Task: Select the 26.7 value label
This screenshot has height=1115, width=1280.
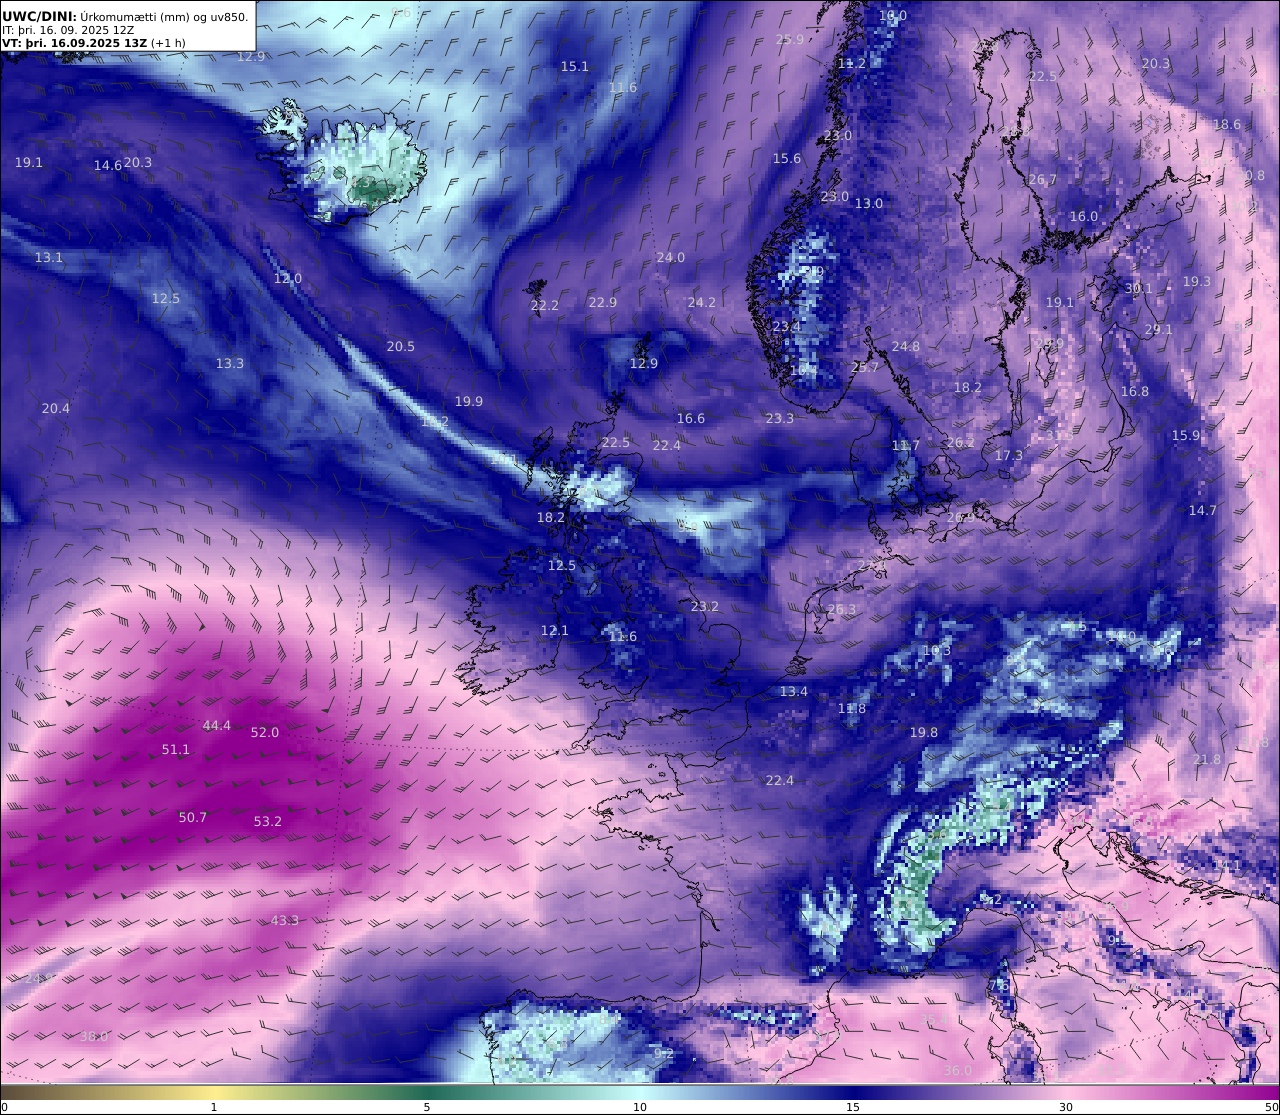Action: (1042, 180)
